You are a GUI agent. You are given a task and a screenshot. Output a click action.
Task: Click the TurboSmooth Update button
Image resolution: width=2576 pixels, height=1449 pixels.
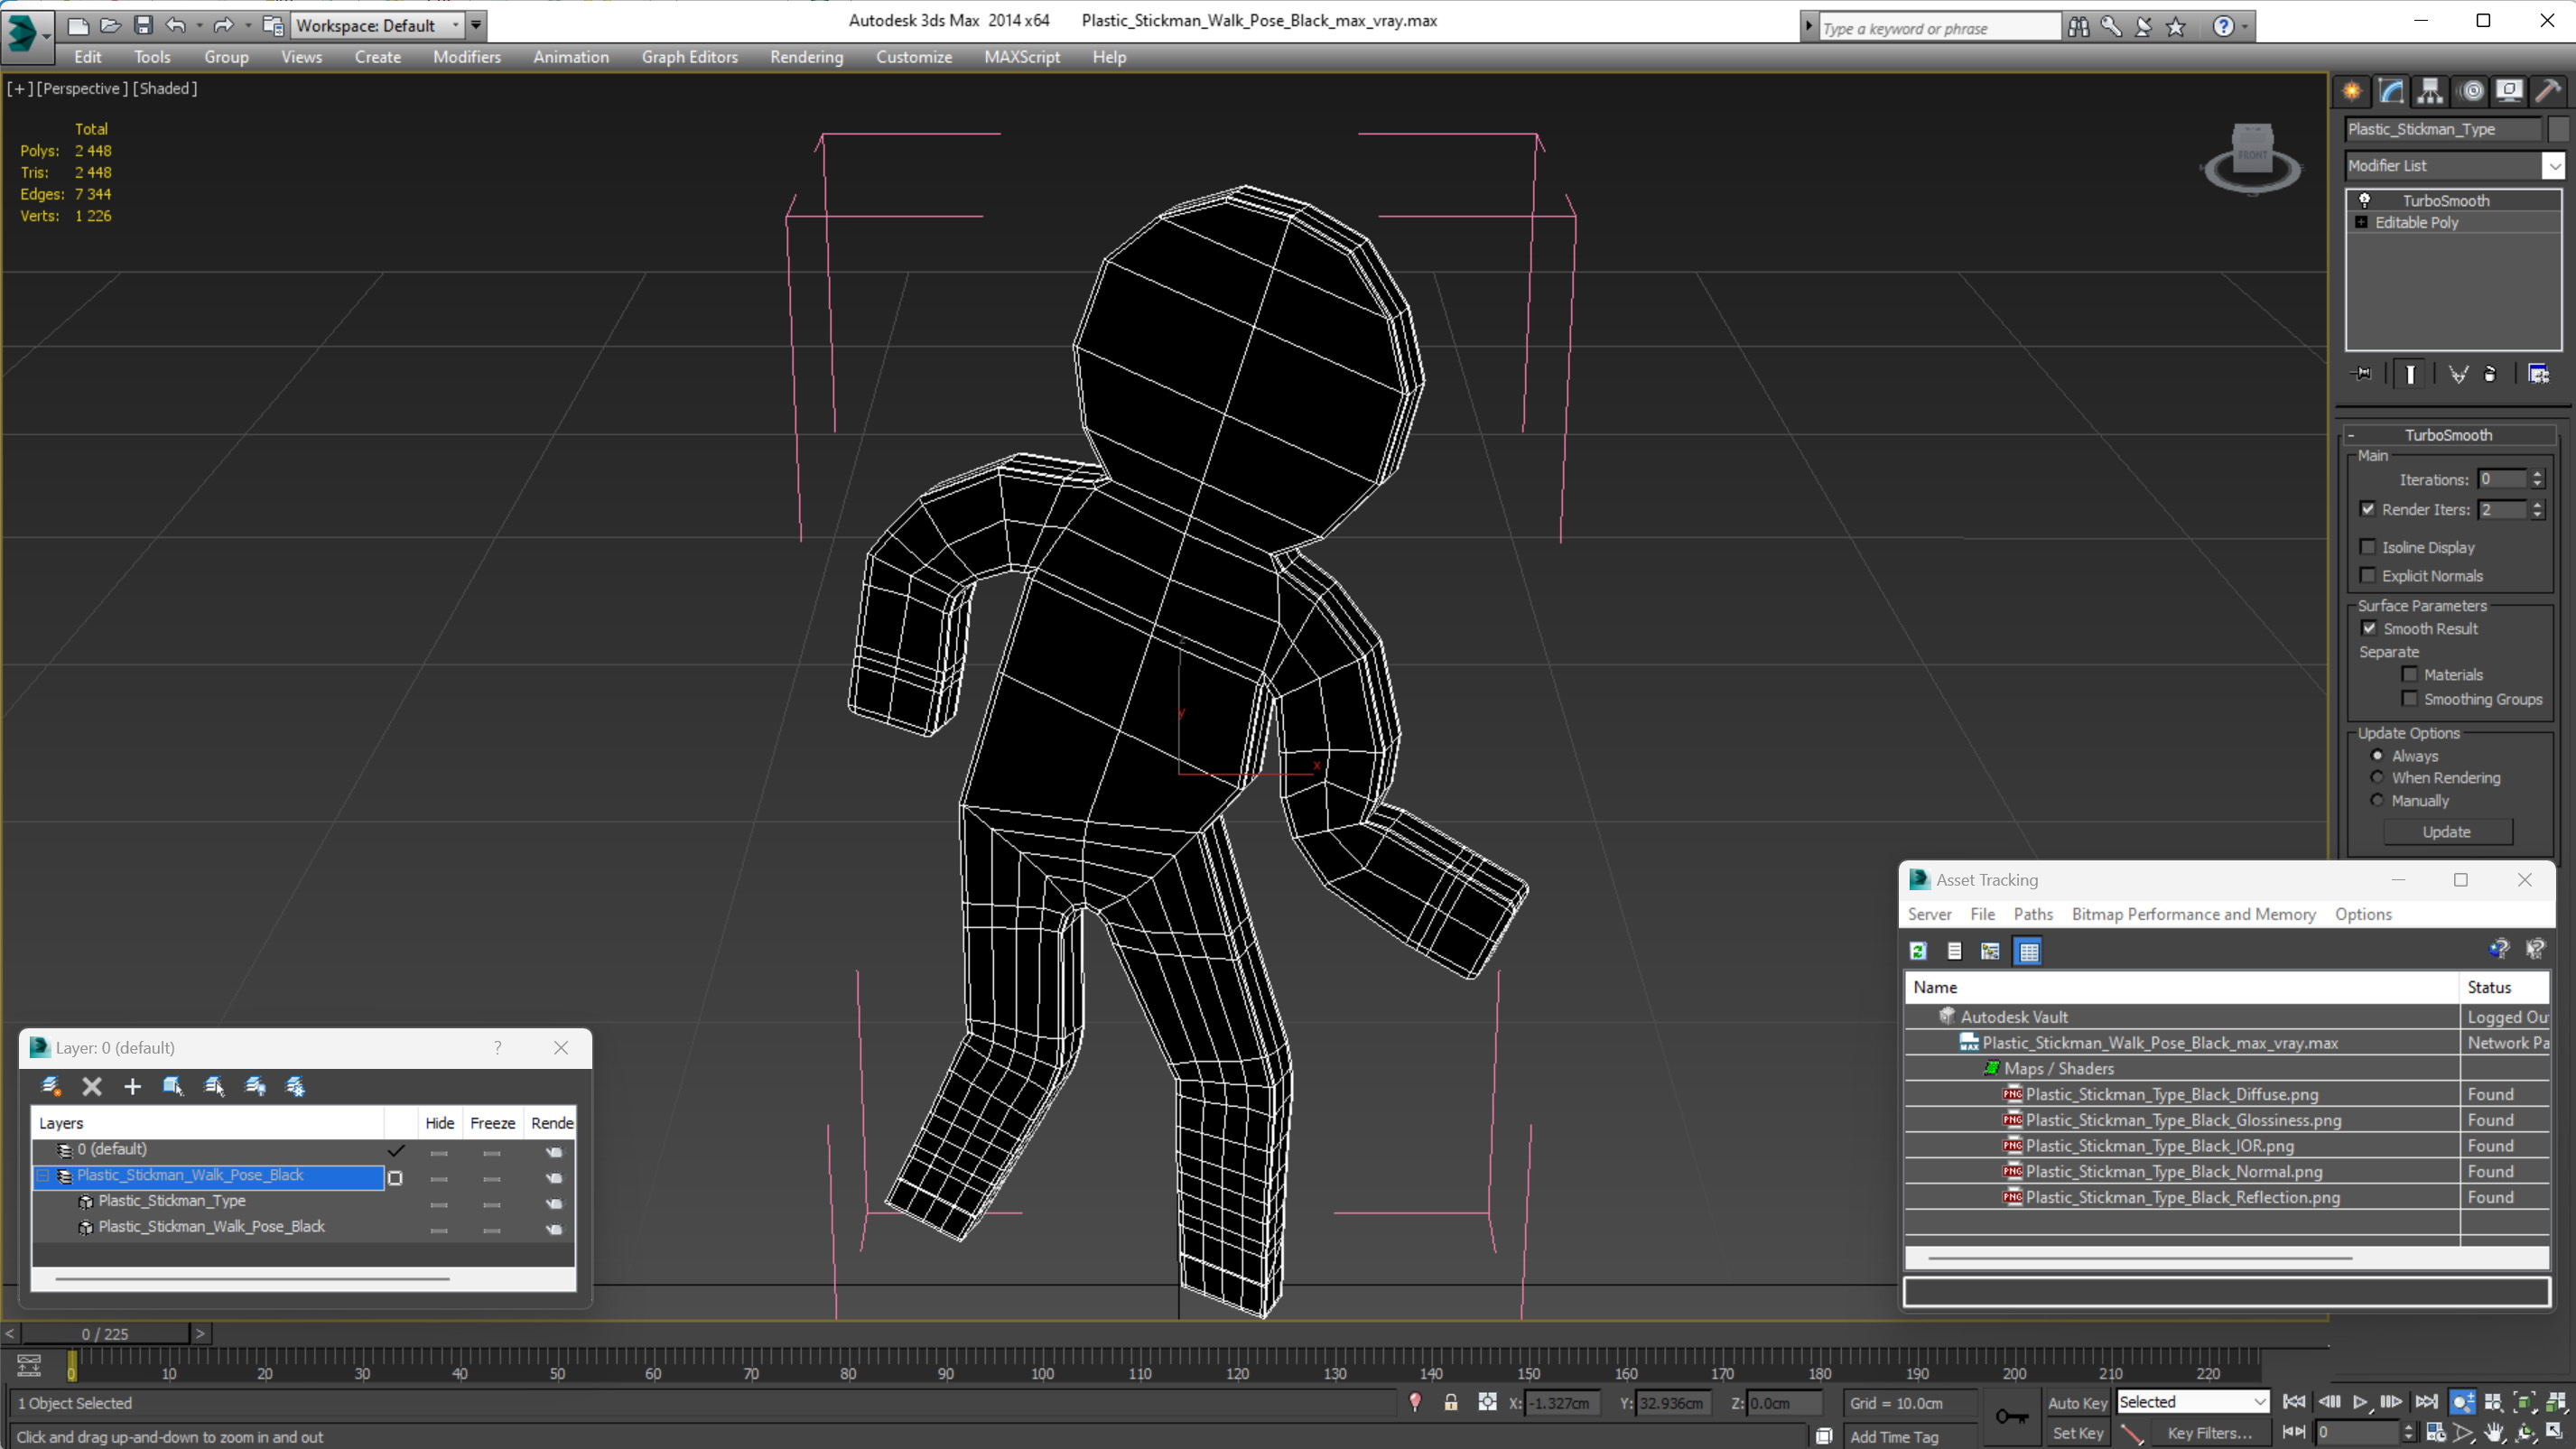2446,832
